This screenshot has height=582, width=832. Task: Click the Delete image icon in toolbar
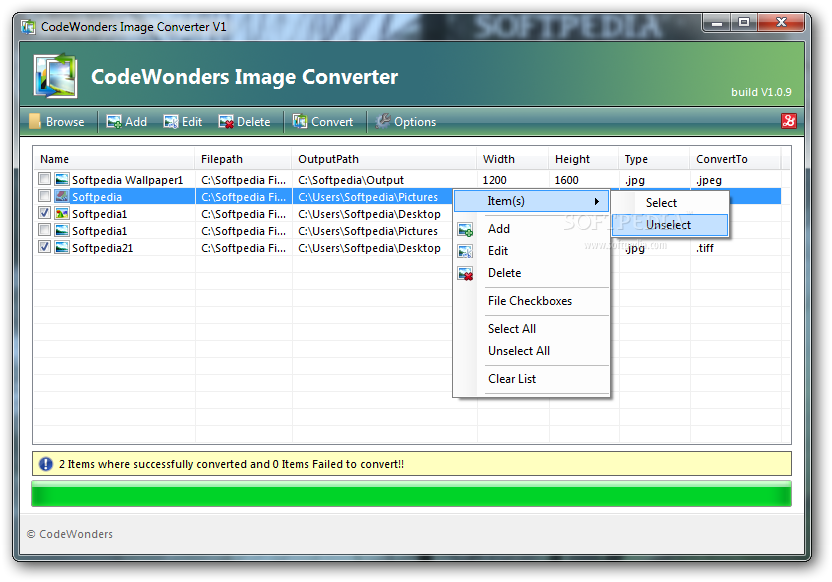pos(226,122)
